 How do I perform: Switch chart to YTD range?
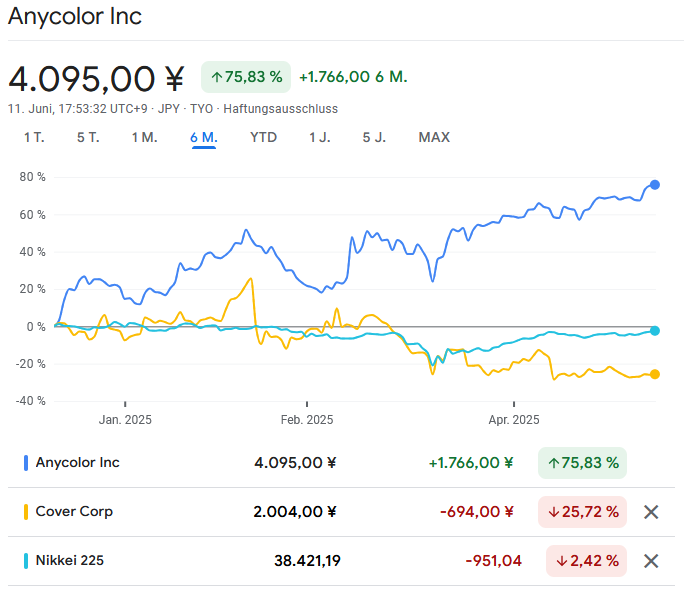263,137
